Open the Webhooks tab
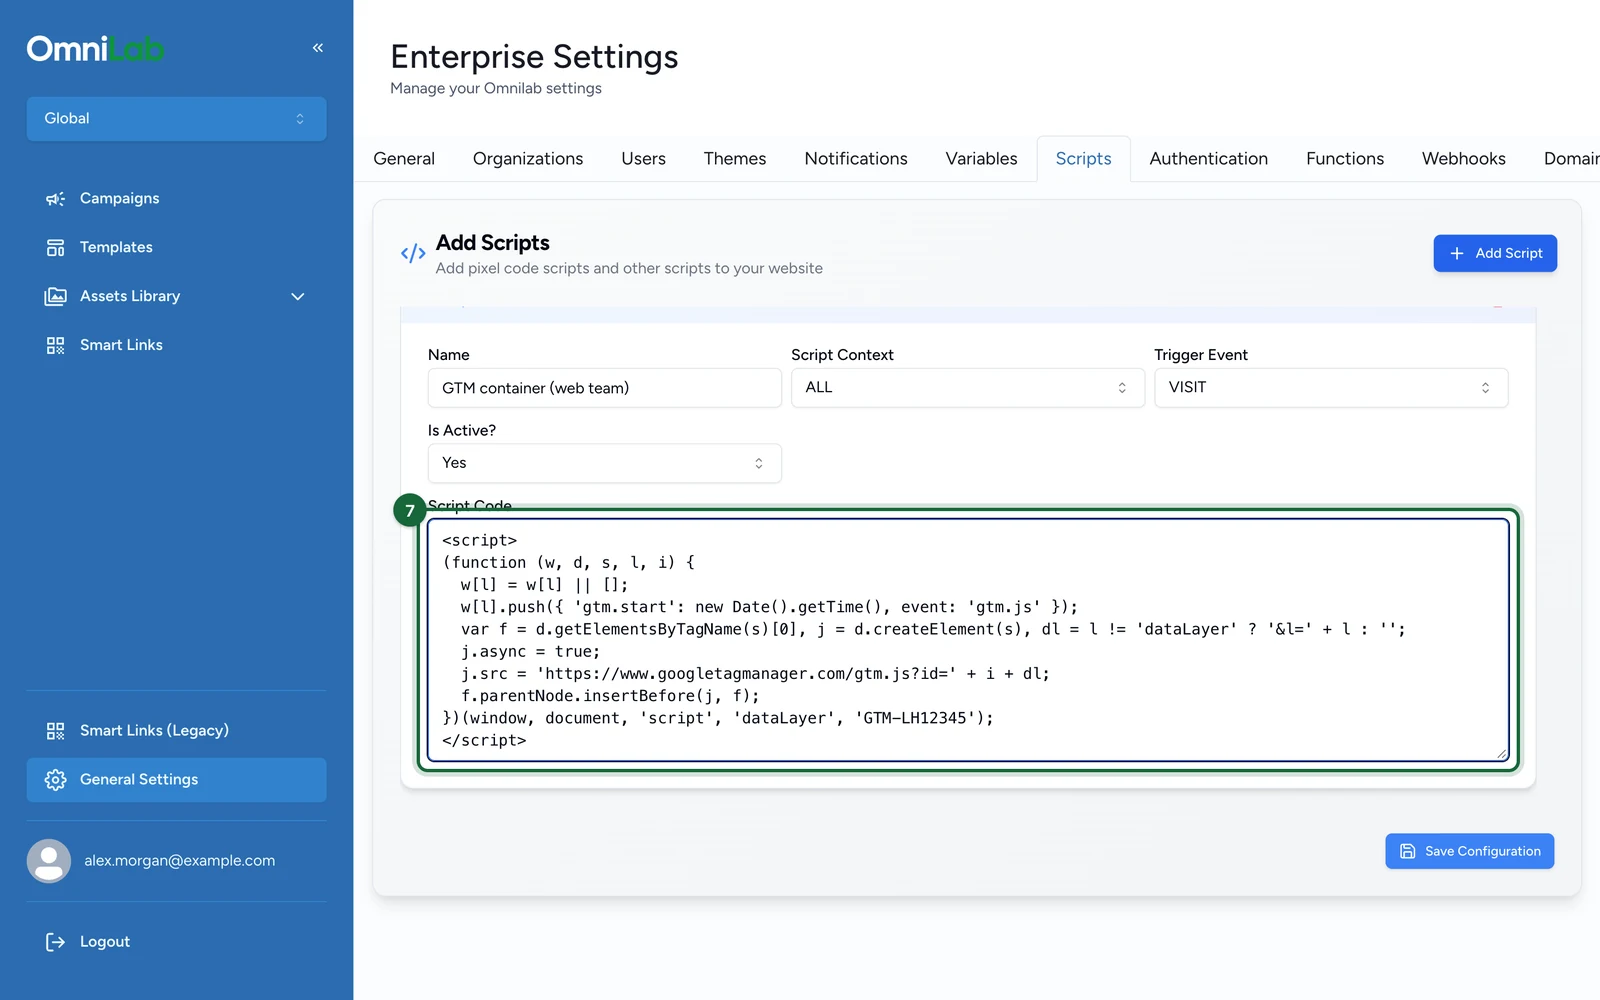1600x1000 pixels. [x=1463, y=159]
